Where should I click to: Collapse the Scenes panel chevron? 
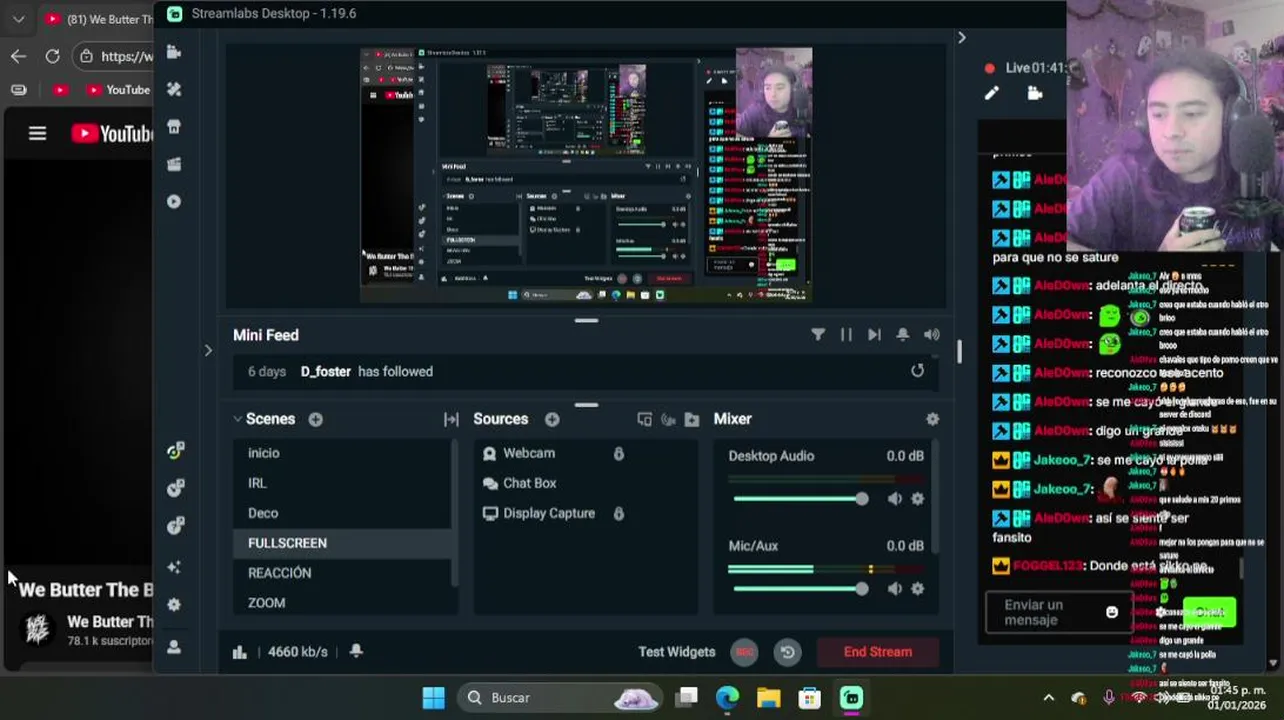tap(237, 419)
